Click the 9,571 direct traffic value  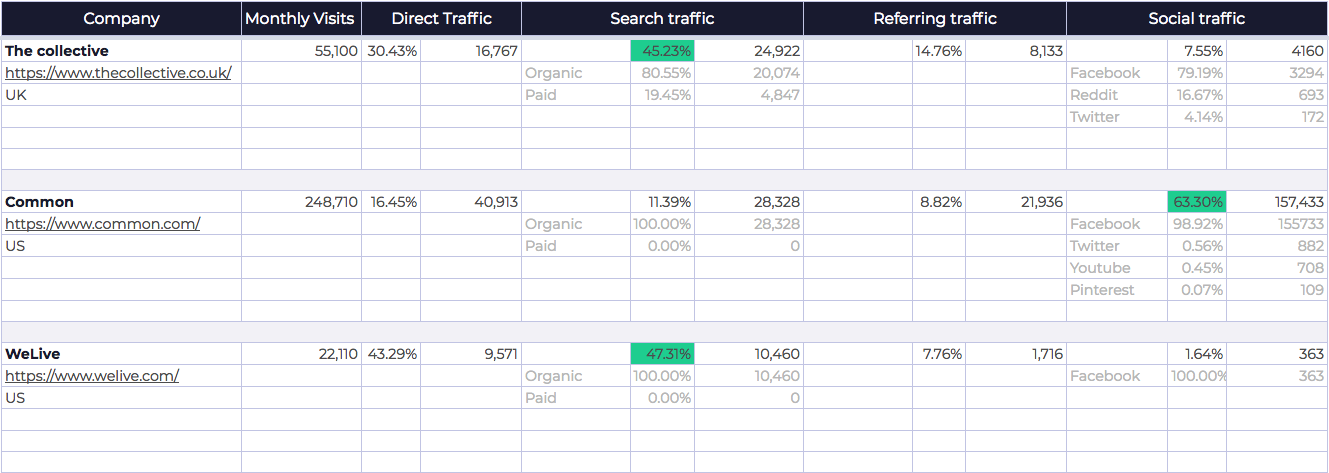coord(471,354)
